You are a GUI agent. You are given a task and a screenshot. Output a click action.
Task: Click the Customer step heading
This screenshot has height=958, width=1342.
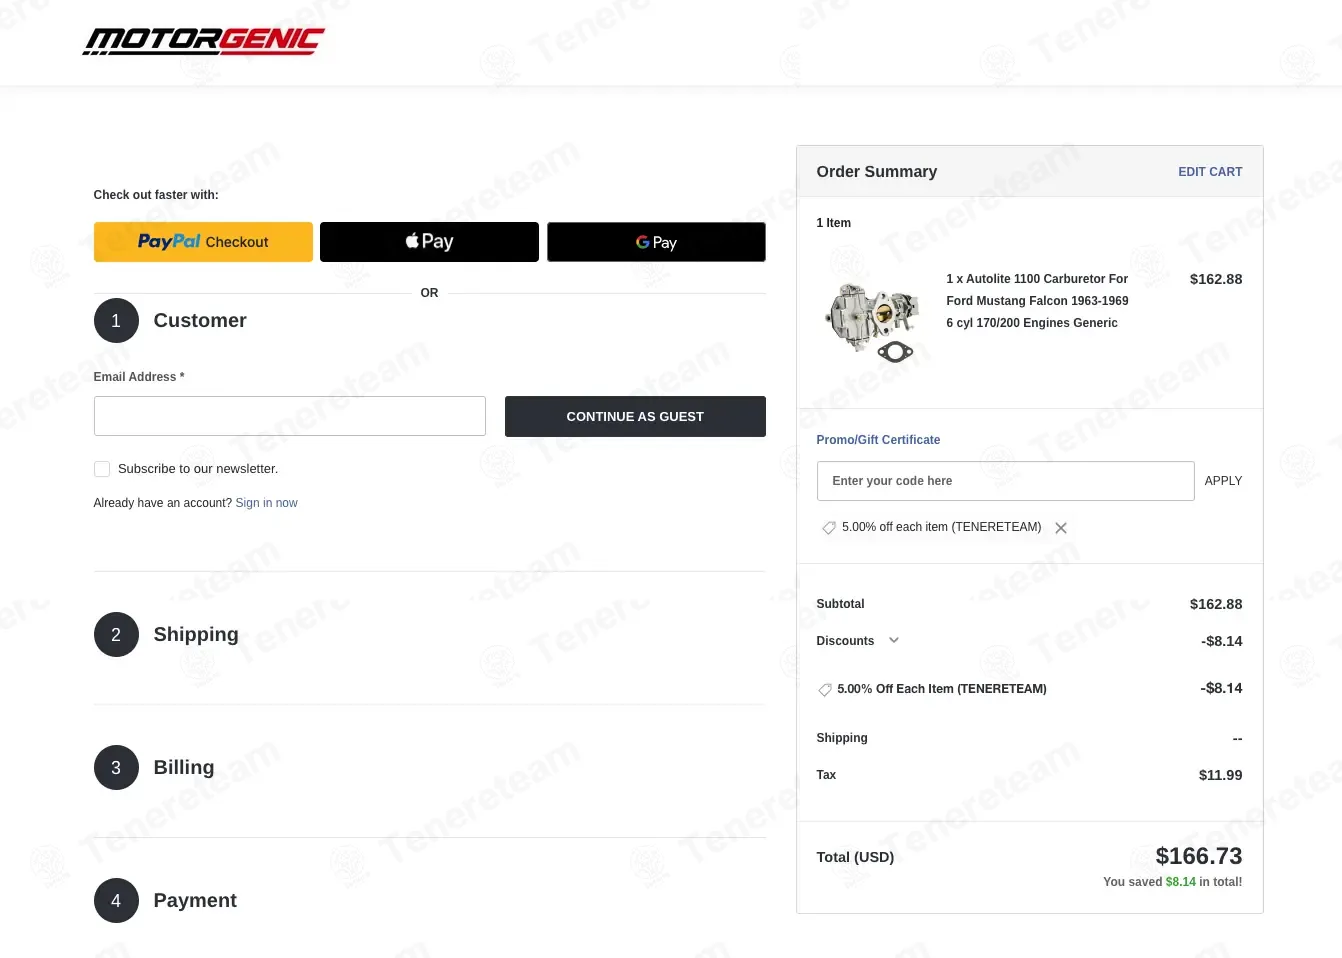click(x=200, y=321)
